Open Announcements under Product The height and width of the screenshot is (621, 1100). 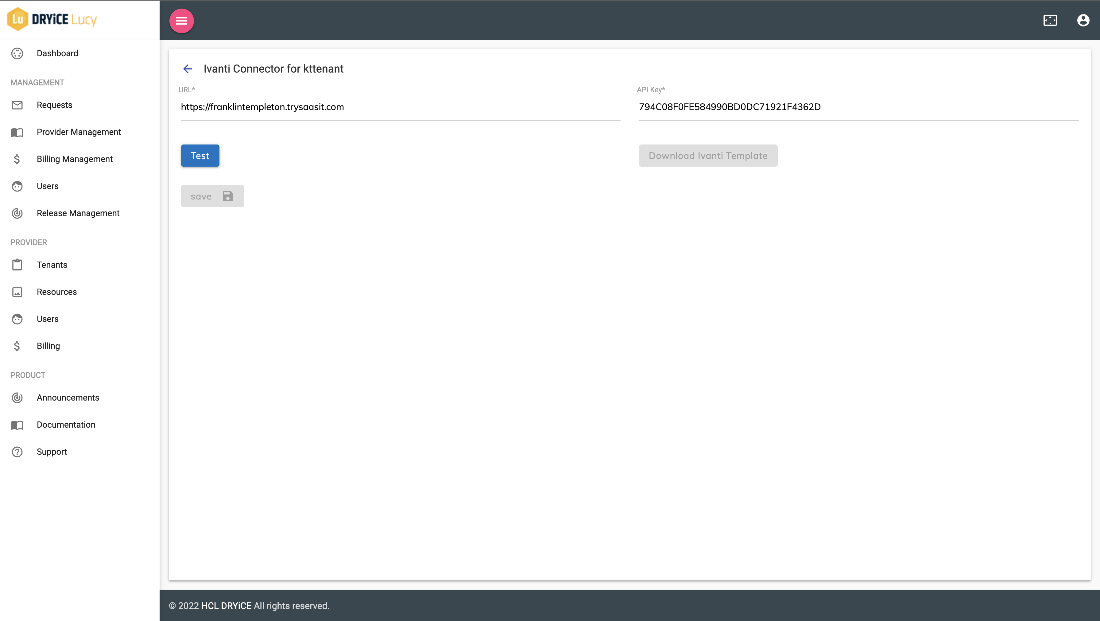[x=68, y=398]
